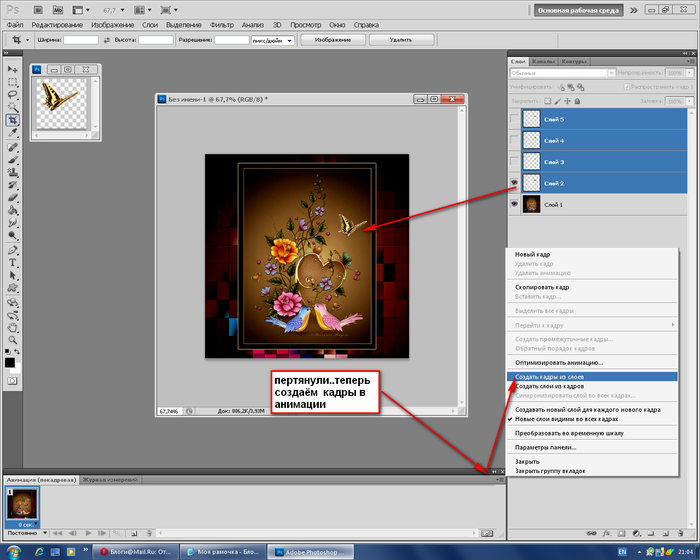Show the Слой 3 layer
700x560 pixels.
pyautogui.click(x=514, y=162)
